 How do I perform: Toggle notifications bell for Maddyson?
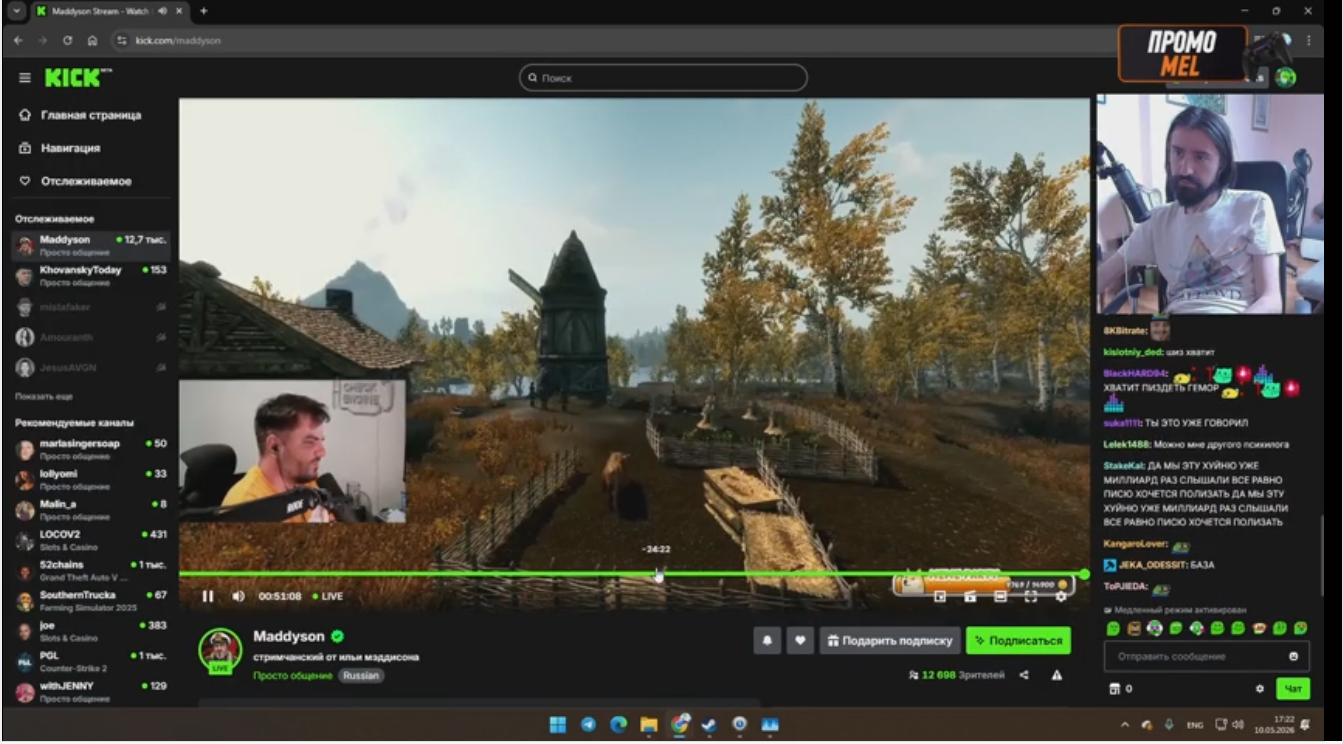tap(767, 641)
